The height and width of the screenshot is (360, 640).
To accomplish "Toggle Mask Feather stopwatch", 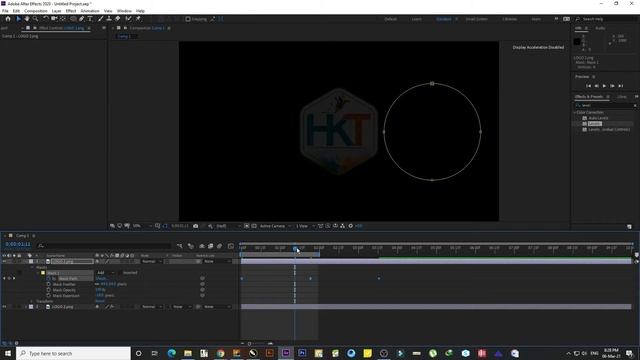I will (x=49, y=284).
